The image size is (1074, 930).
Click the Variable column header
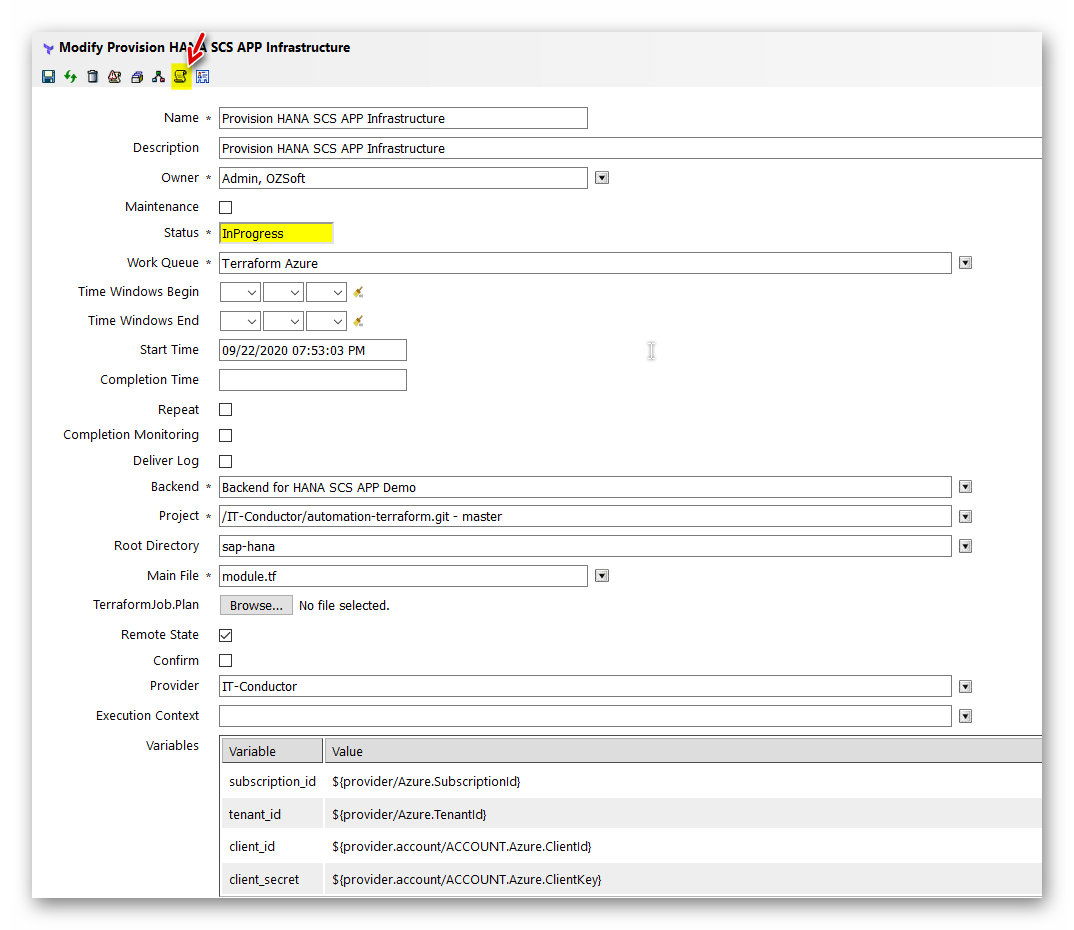point(272,751)
